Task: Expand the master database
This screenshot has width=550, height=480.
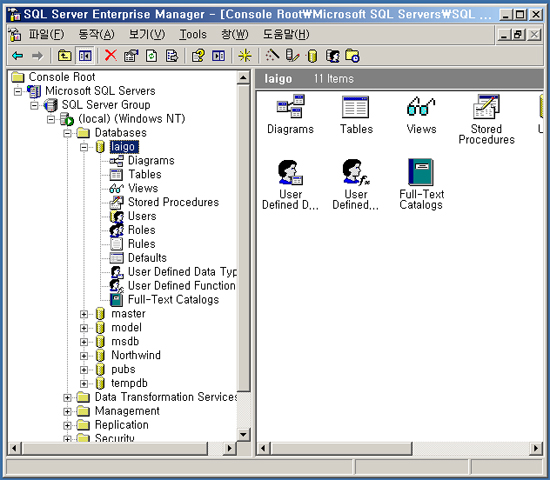Action: [x=84, y=314]
